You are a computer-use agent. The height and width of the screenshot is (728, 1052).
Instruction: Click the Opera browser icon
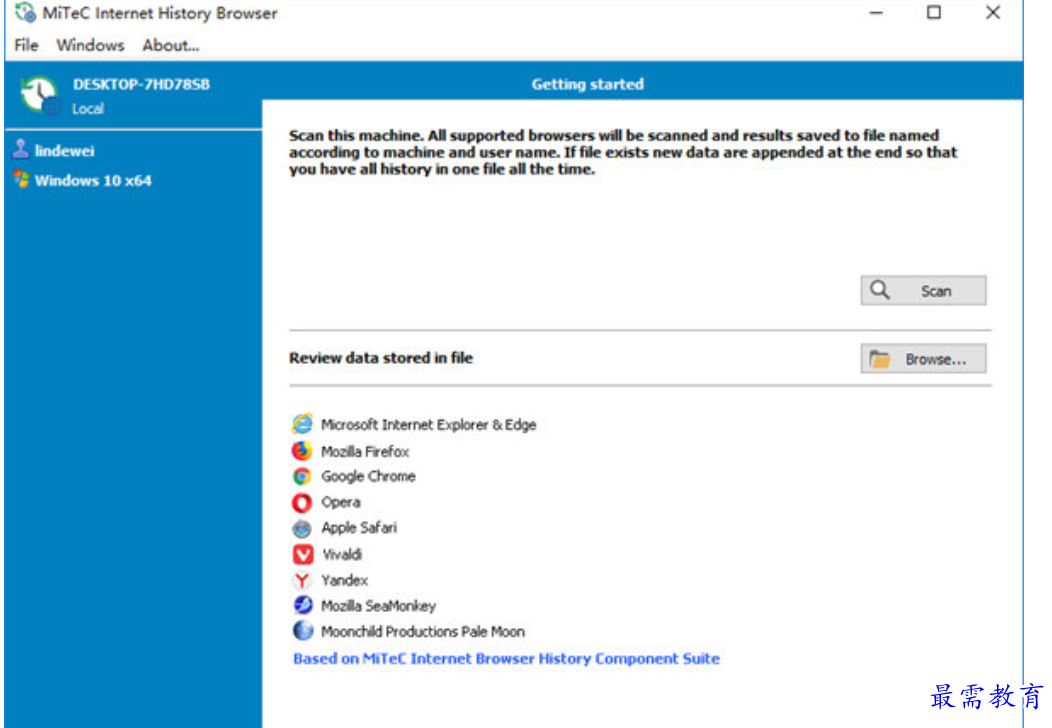click(x=302, y=502)
